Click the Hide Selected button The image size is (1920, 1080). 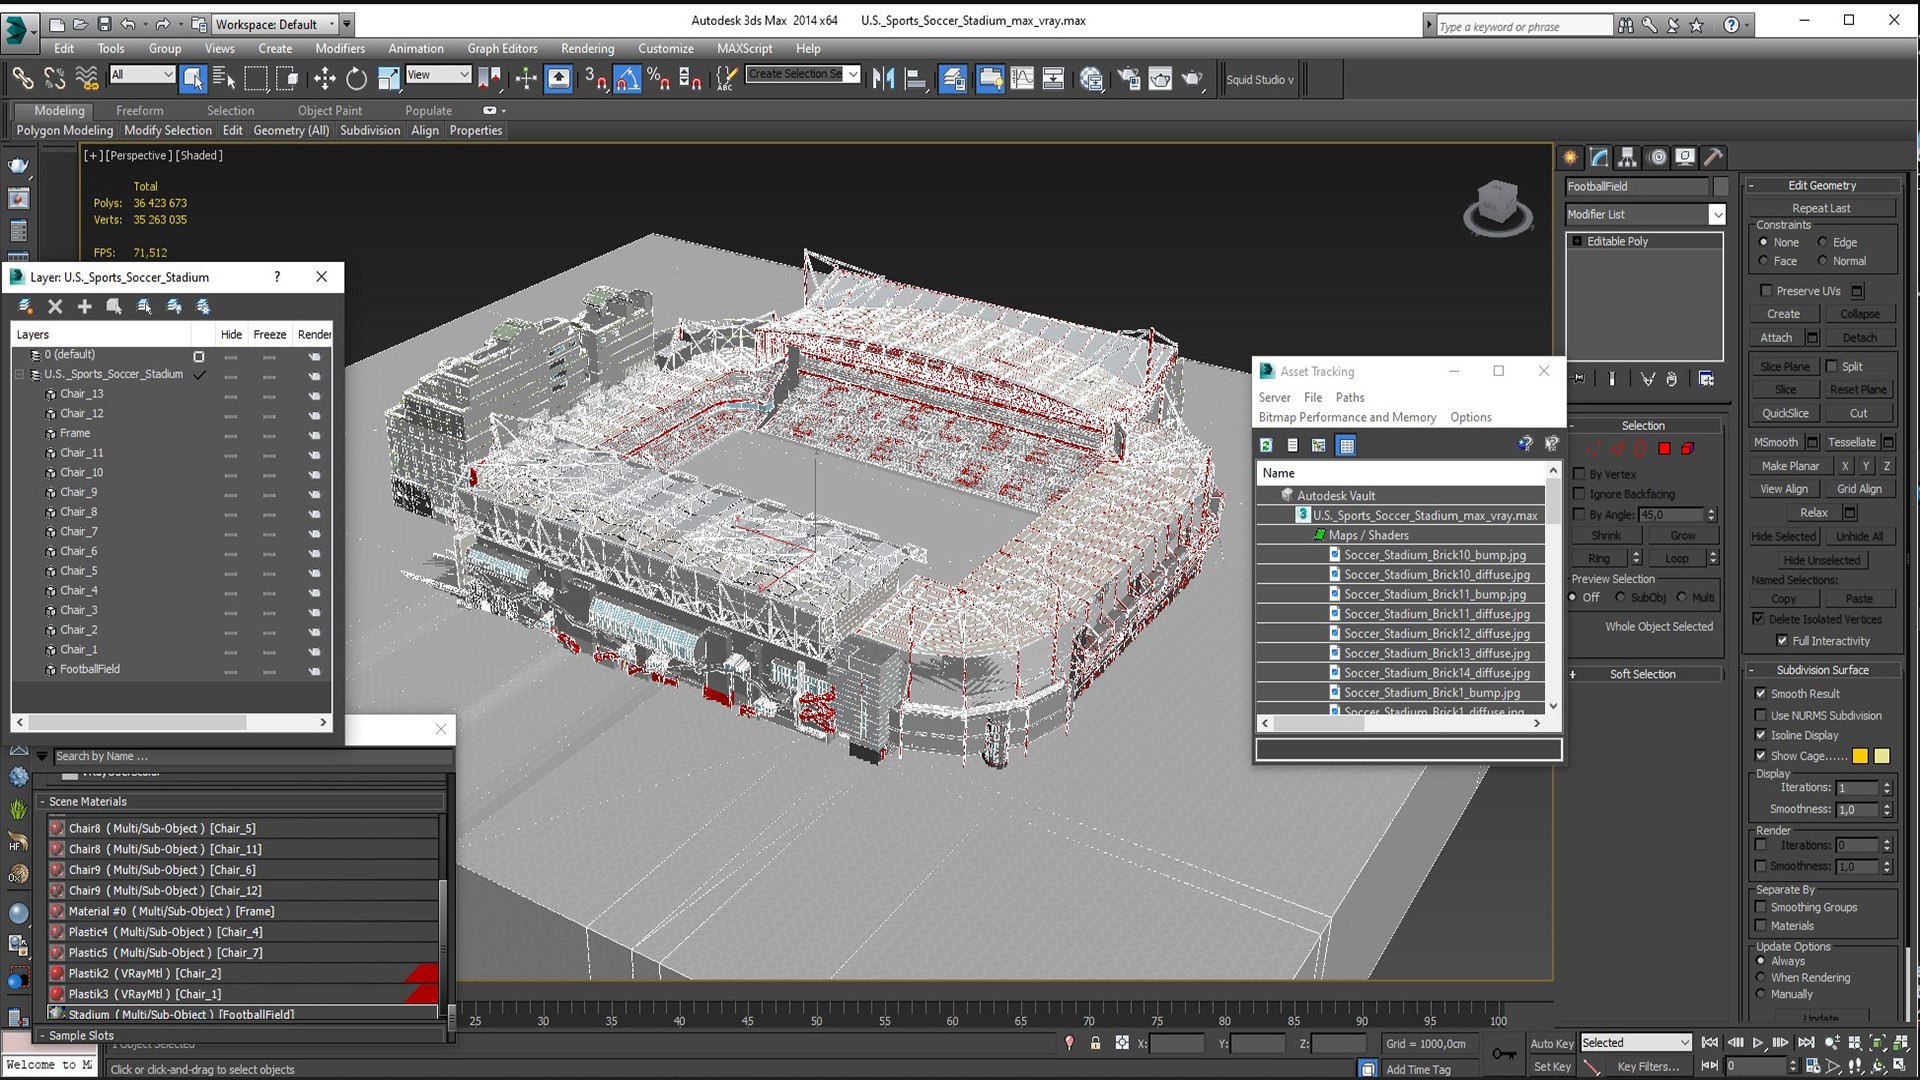pos(1782,537)
